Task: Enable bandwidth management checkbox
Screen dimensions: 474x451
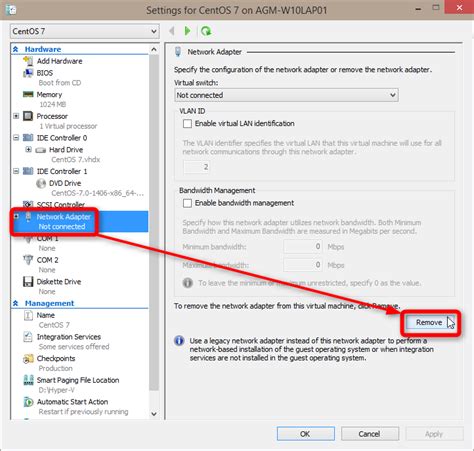Action: coord(187,203)
